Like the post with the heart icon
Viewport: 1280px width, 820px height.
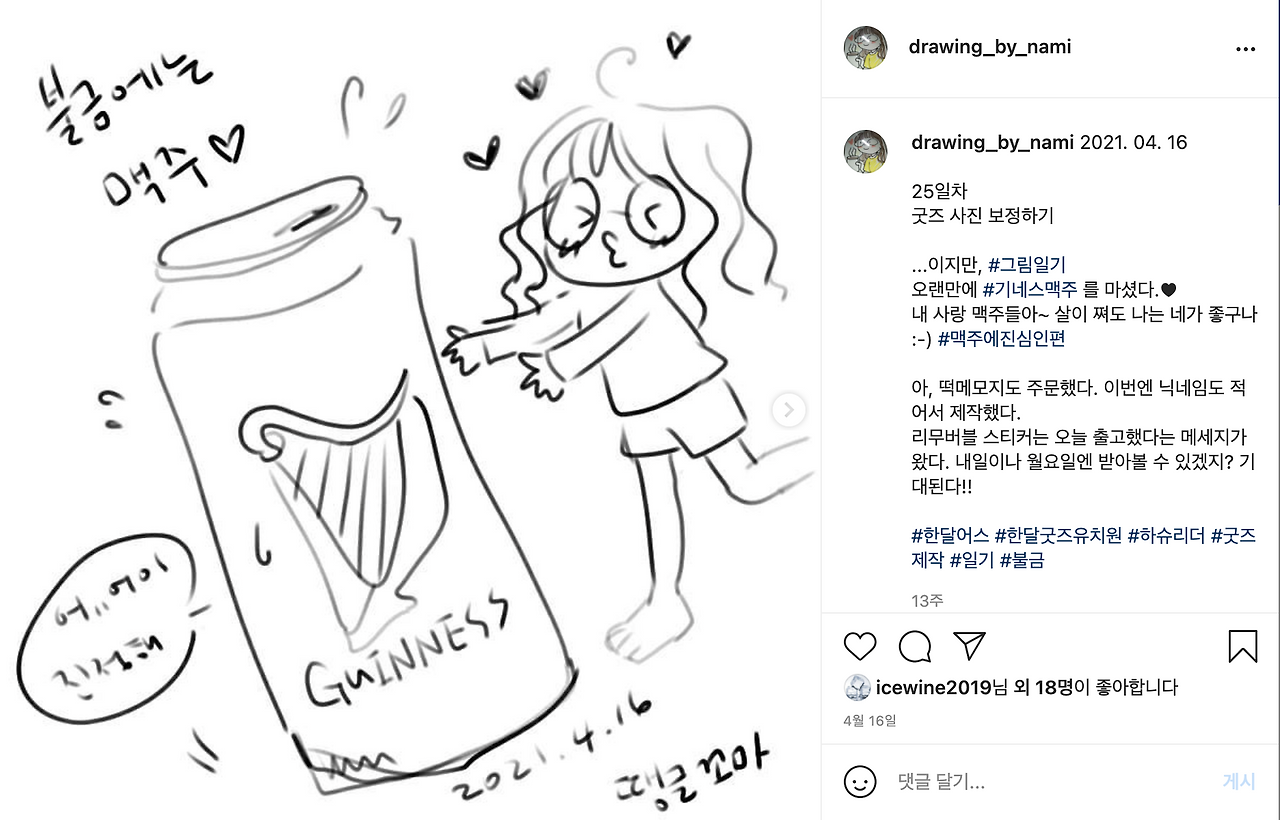(860, 646)
